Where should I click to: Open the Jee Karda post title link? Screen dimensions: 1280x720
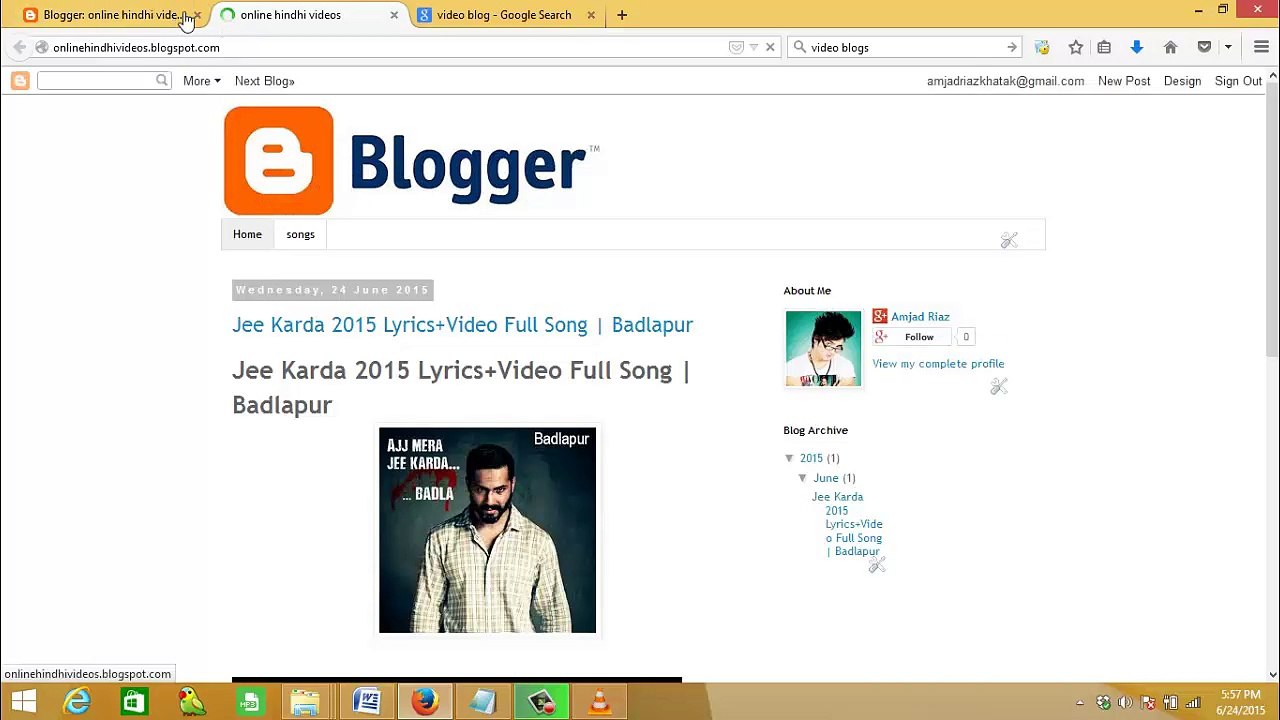(462, 325)
